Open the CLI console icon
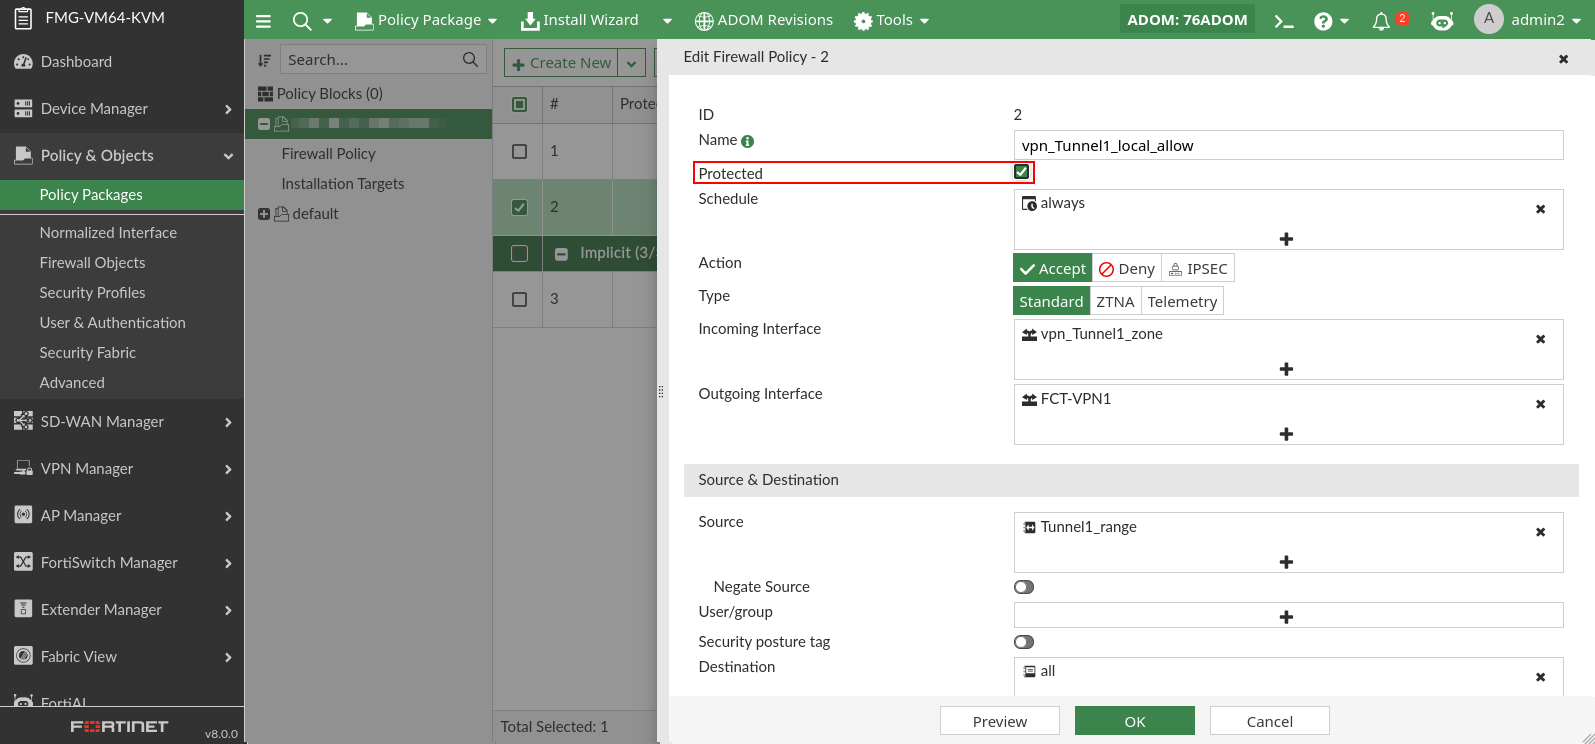1595x744 pixels. 1284,20
